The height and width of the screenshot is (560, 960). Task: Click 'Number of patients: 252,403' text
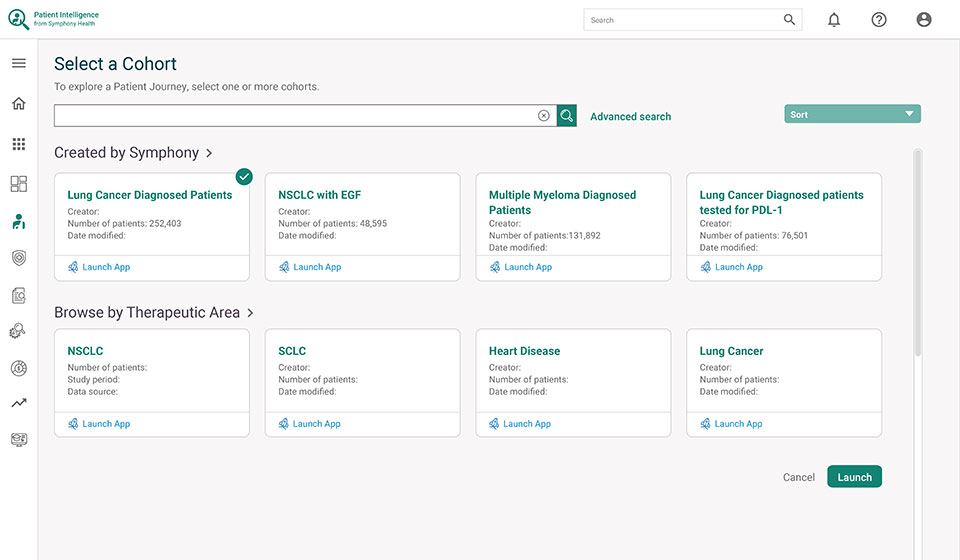pyautogui.click(x=124, y=223)
